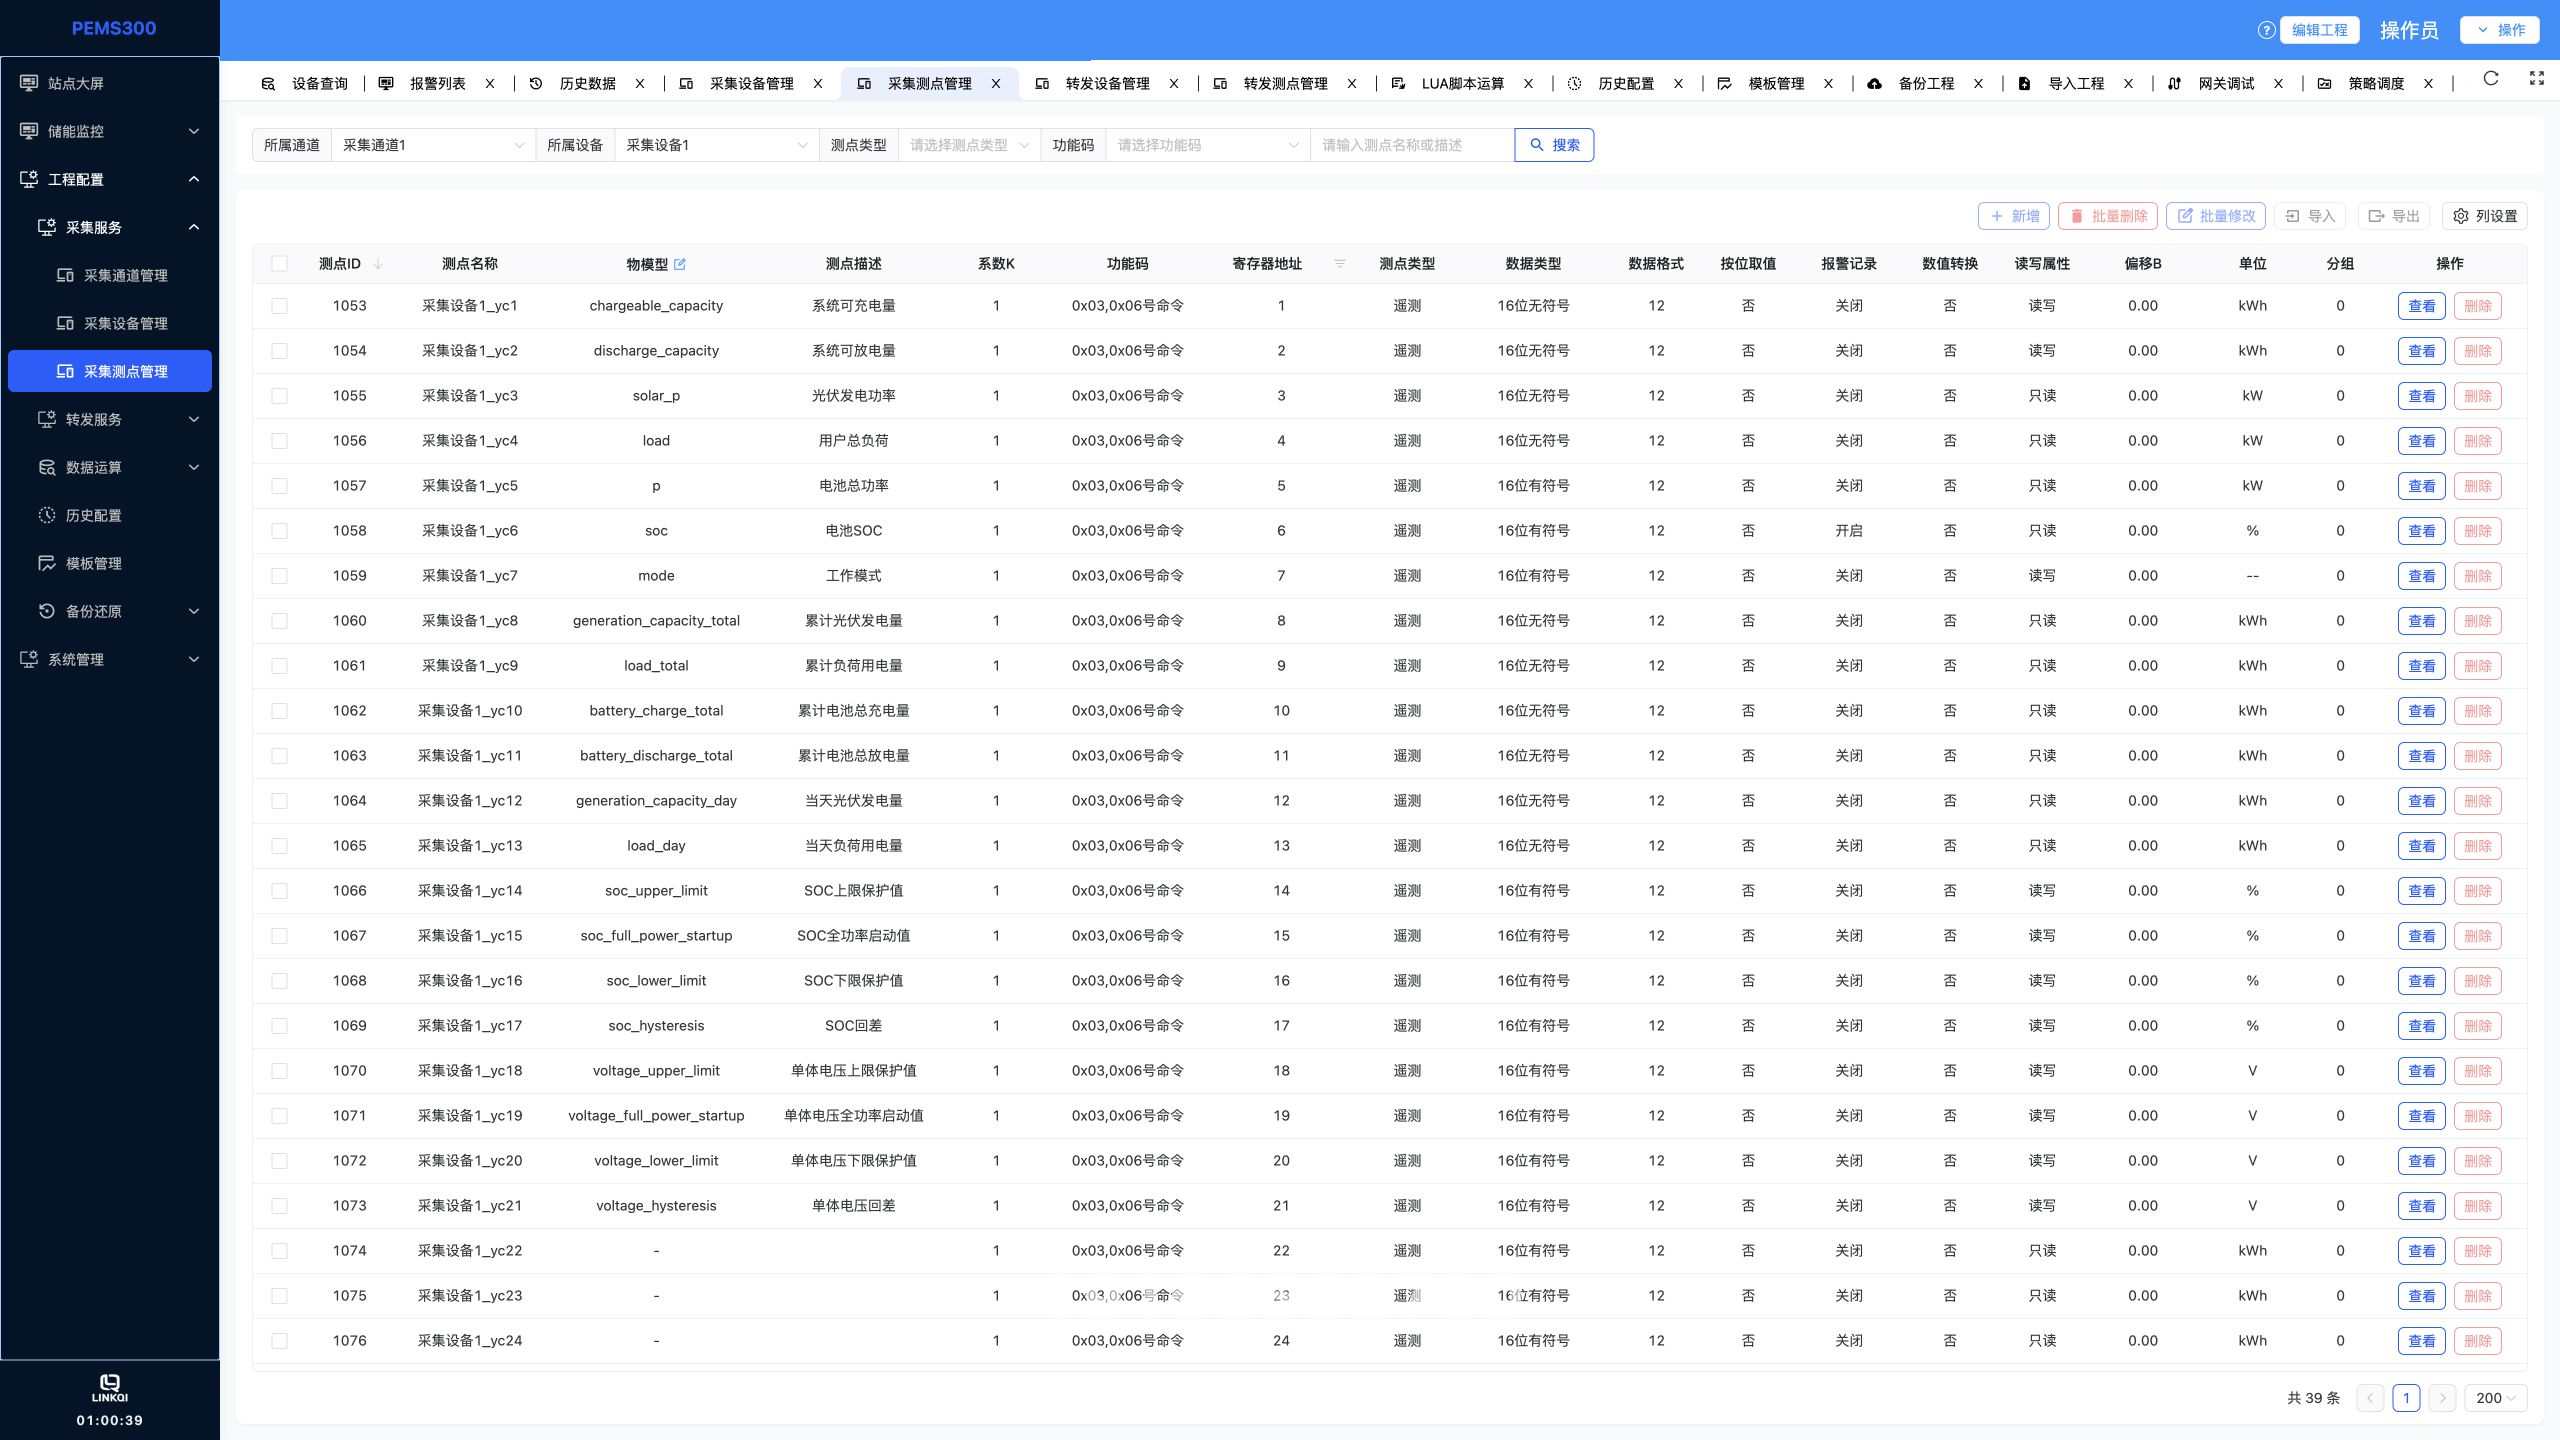Screen dimensions: 2560x1440
Task: Open the 操作 dropdown at top right
Action: coord(2500,30)
